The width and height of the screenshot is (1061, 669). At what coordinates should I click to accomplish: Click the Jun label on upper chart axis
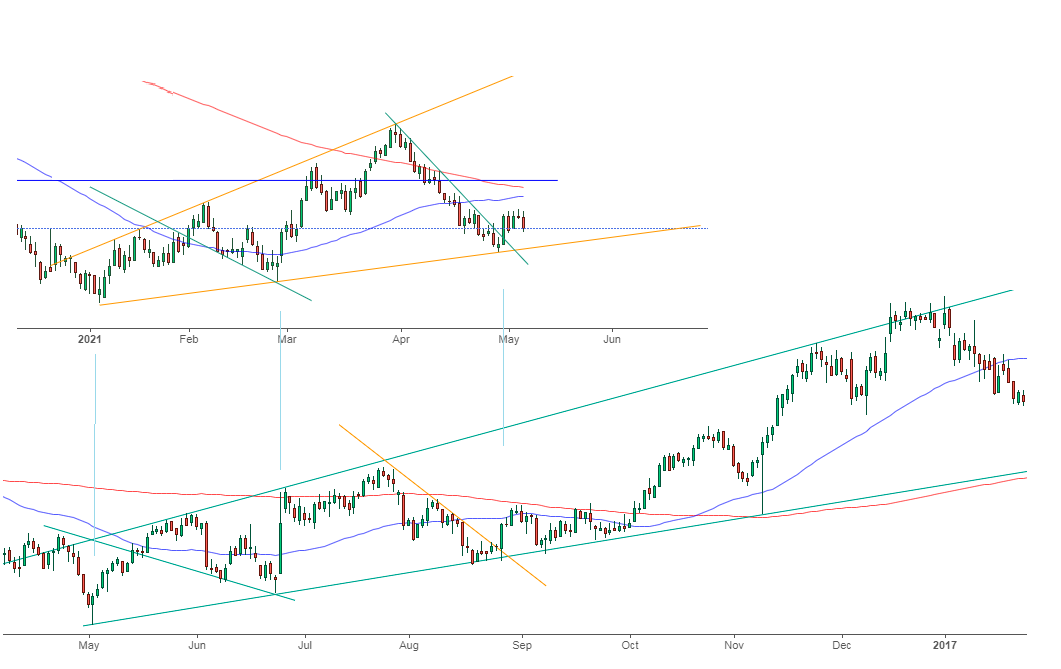tap(613, 340)
